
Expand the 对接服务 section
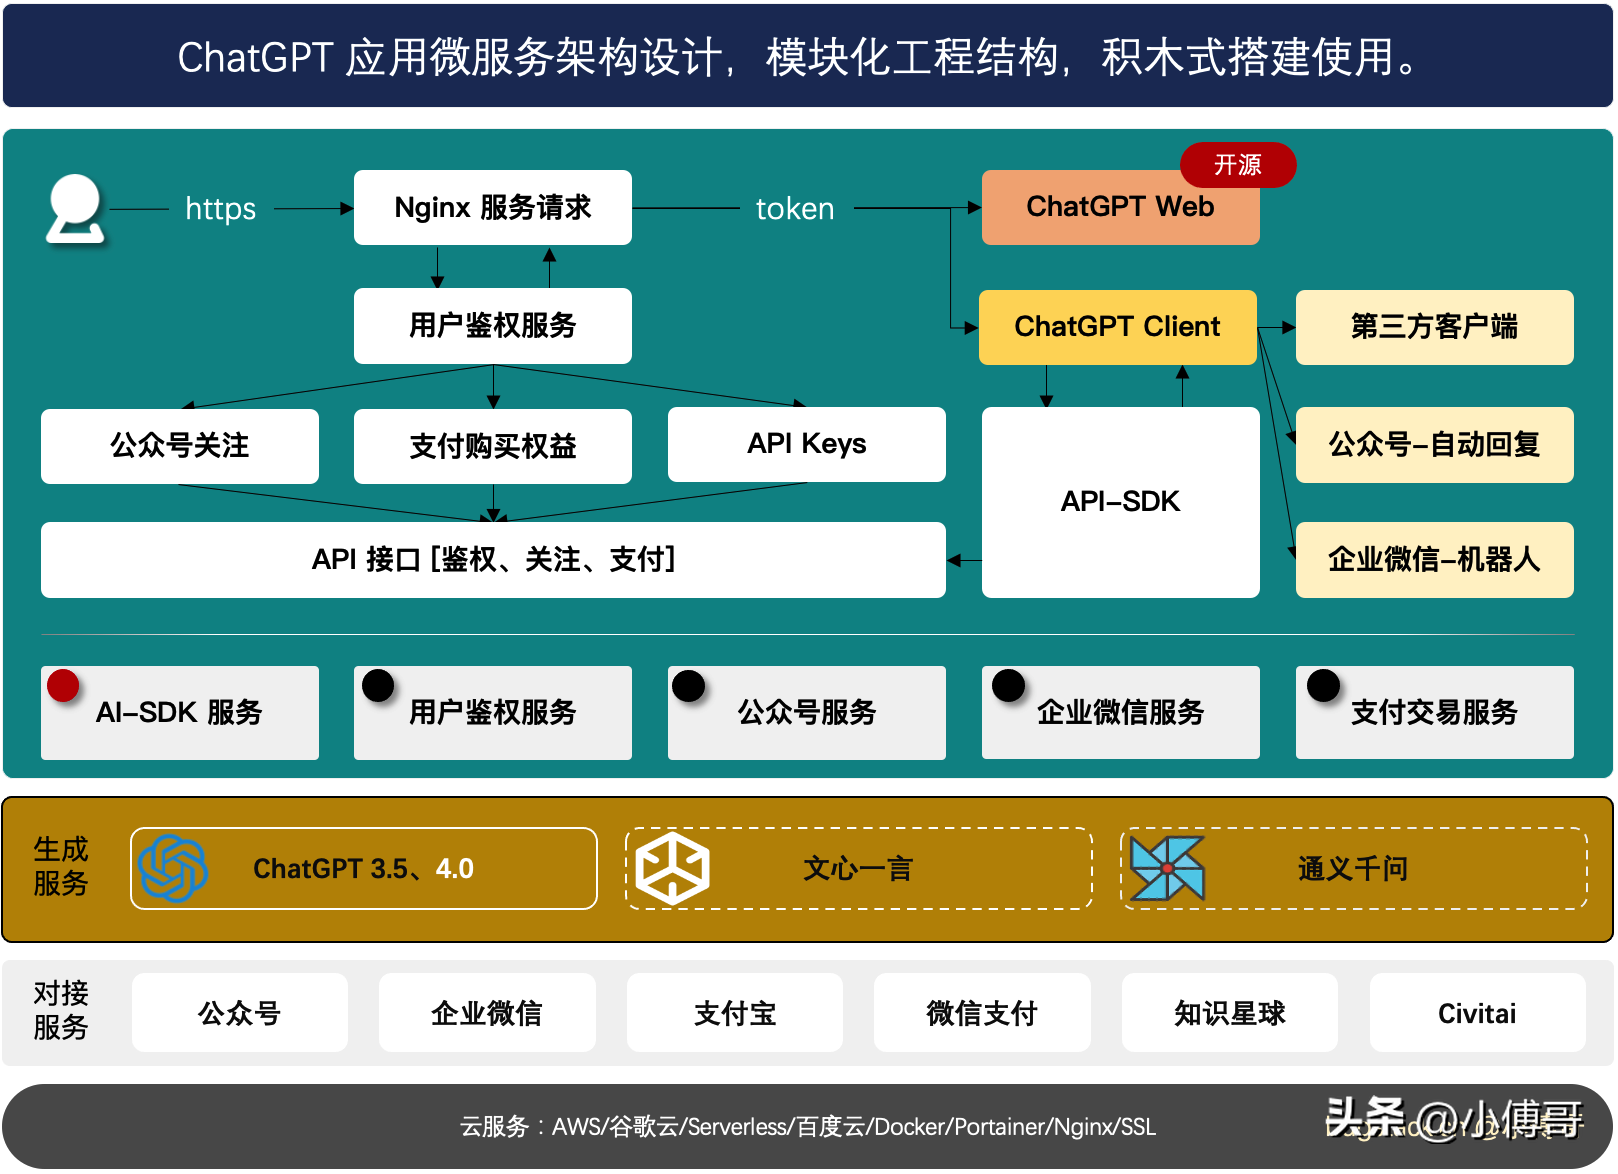[62, 1012]
